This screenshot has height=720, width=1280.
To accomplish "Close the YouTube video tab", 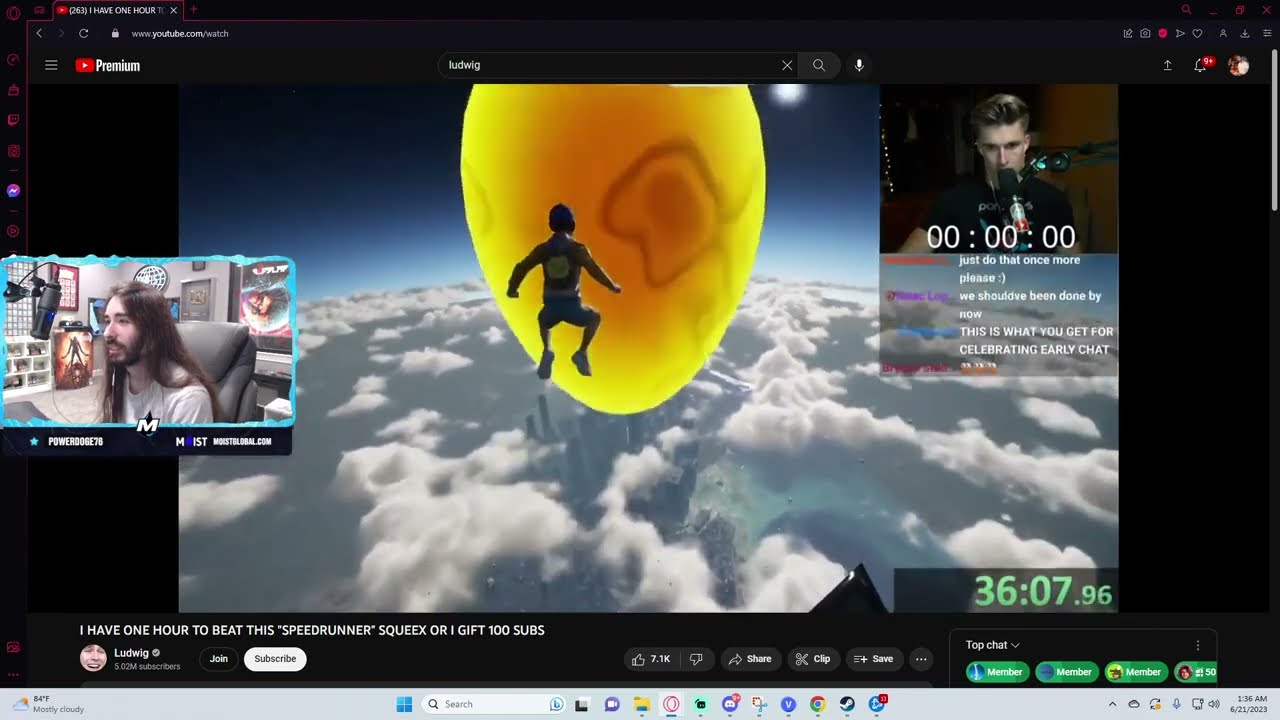I will [174, 10].
